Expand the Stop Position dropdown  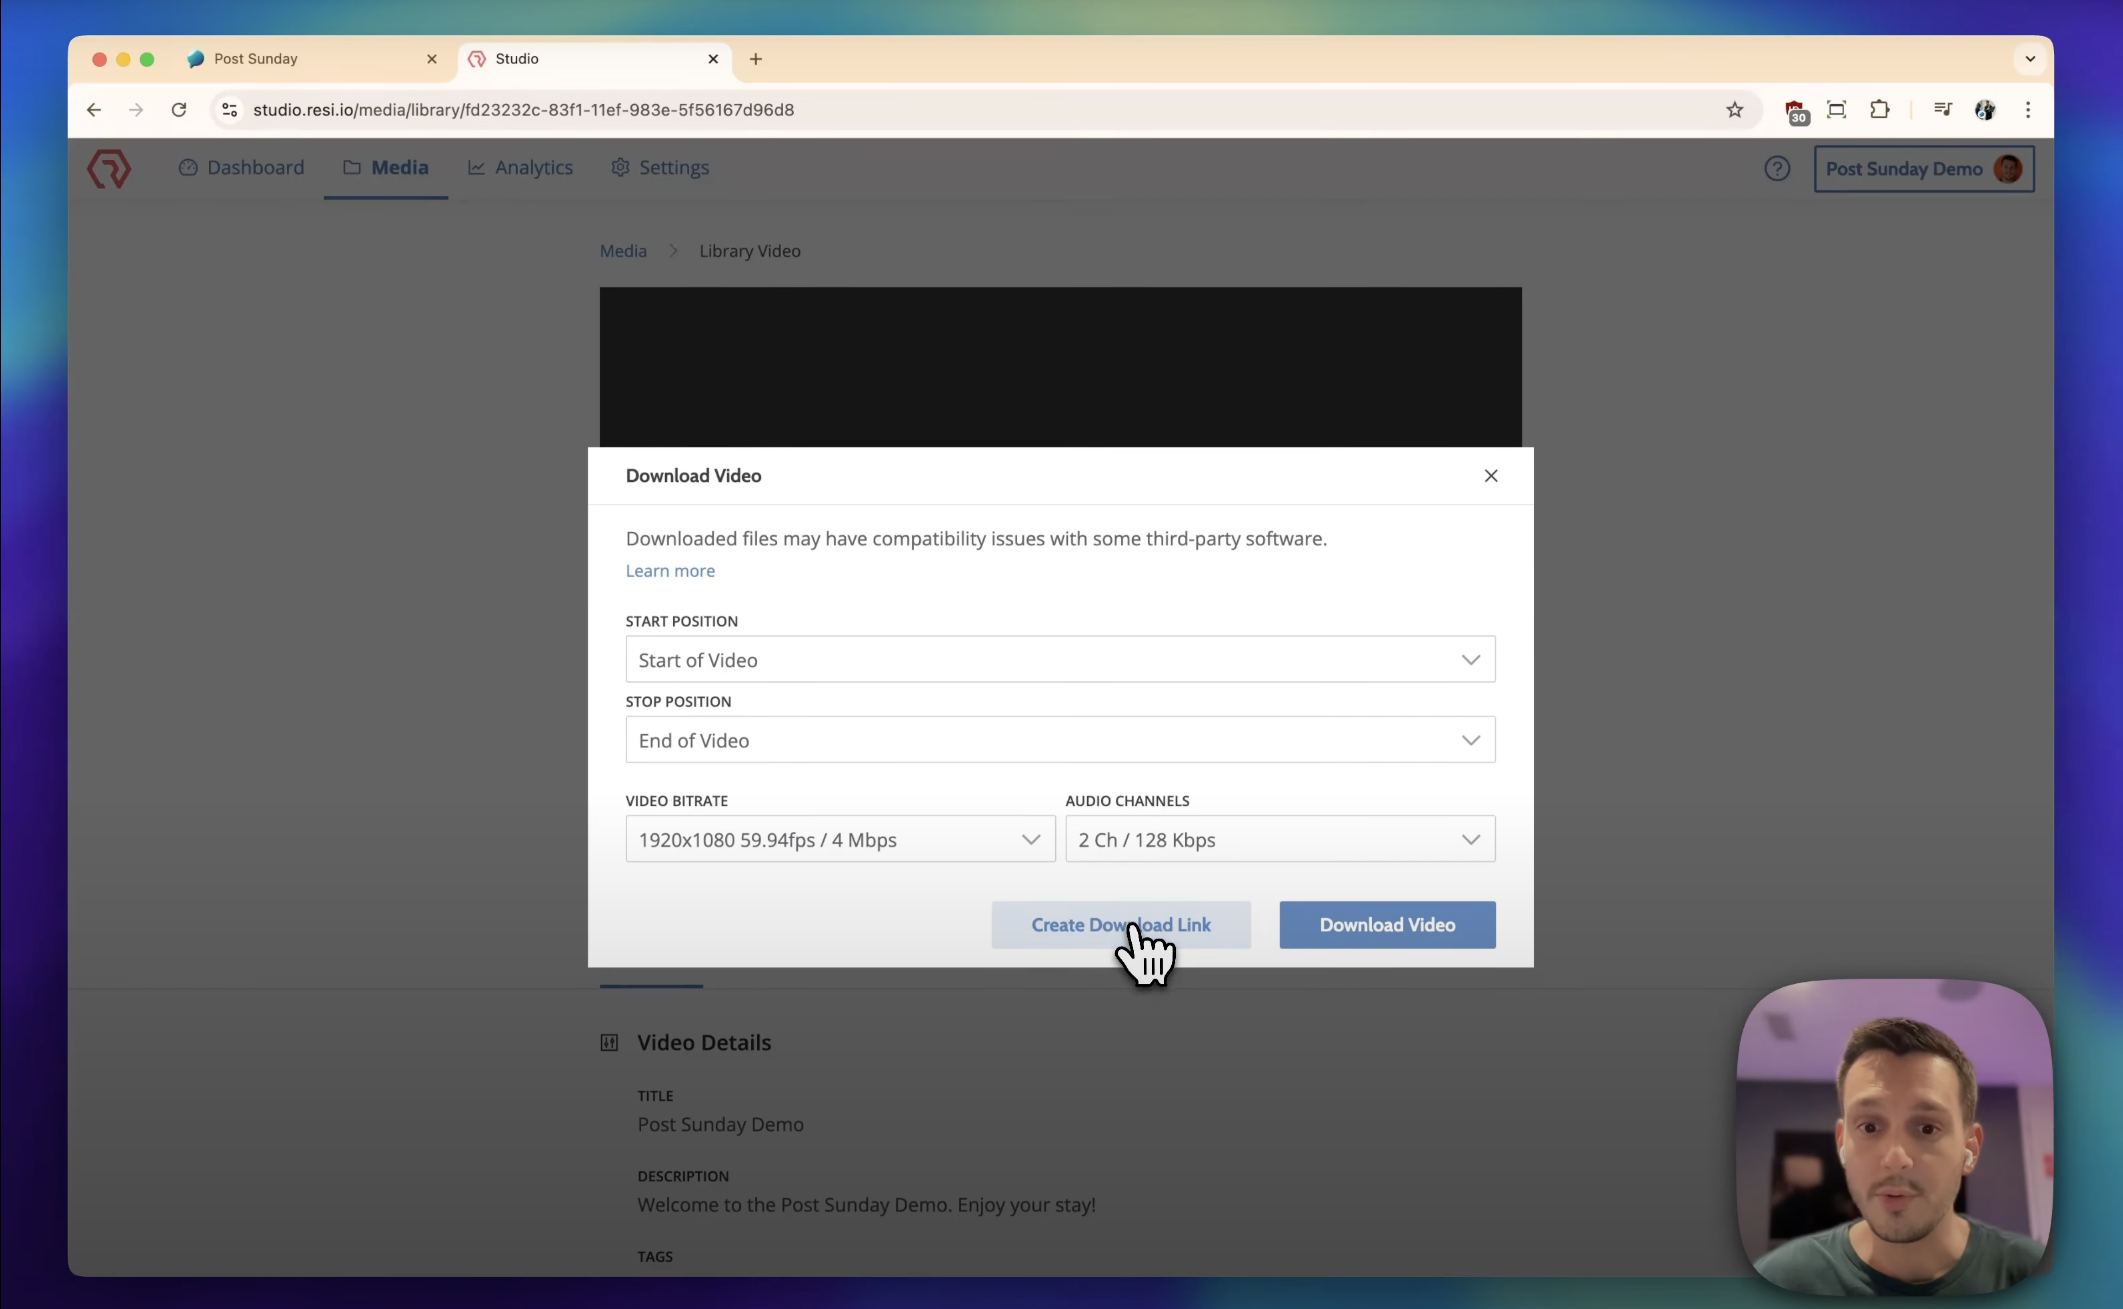(x=1060, y=740)
